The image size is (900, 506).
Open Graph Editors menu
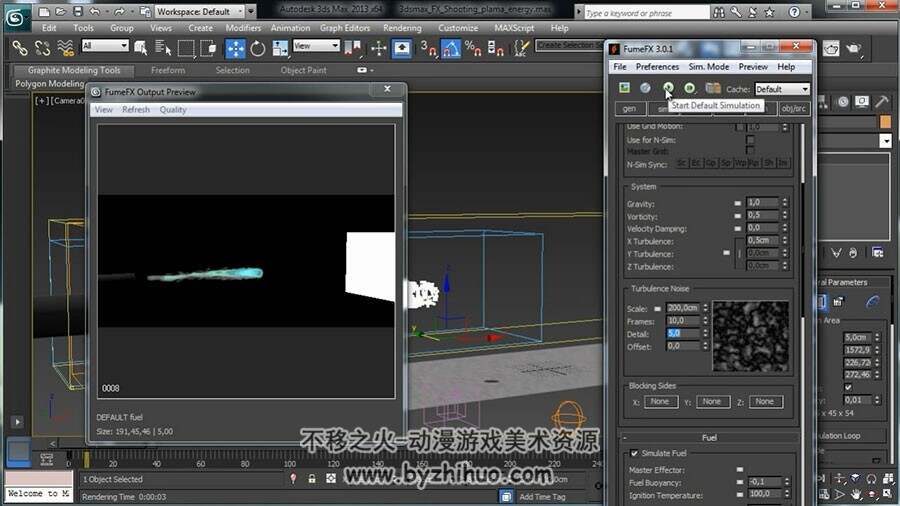[x=345, y=28]
